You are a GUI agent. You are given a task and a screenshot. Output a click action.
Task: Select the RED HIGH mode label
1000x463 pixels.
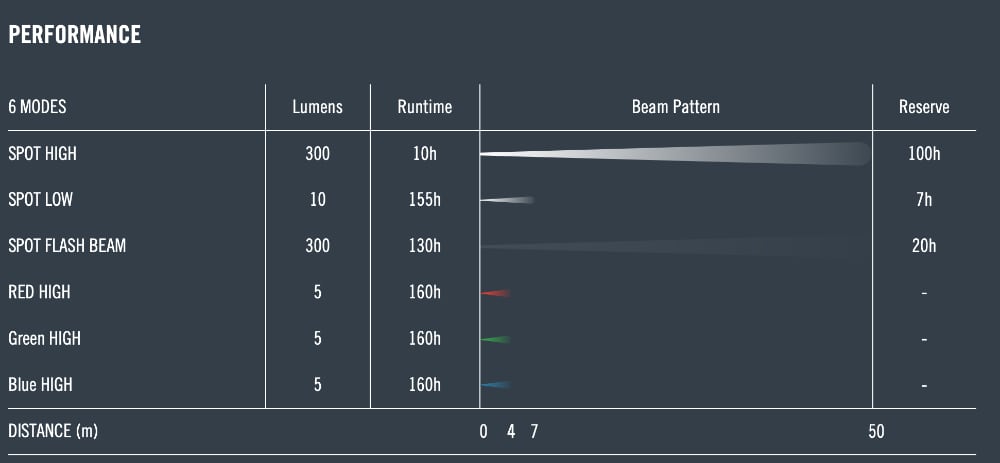(39, 292)
